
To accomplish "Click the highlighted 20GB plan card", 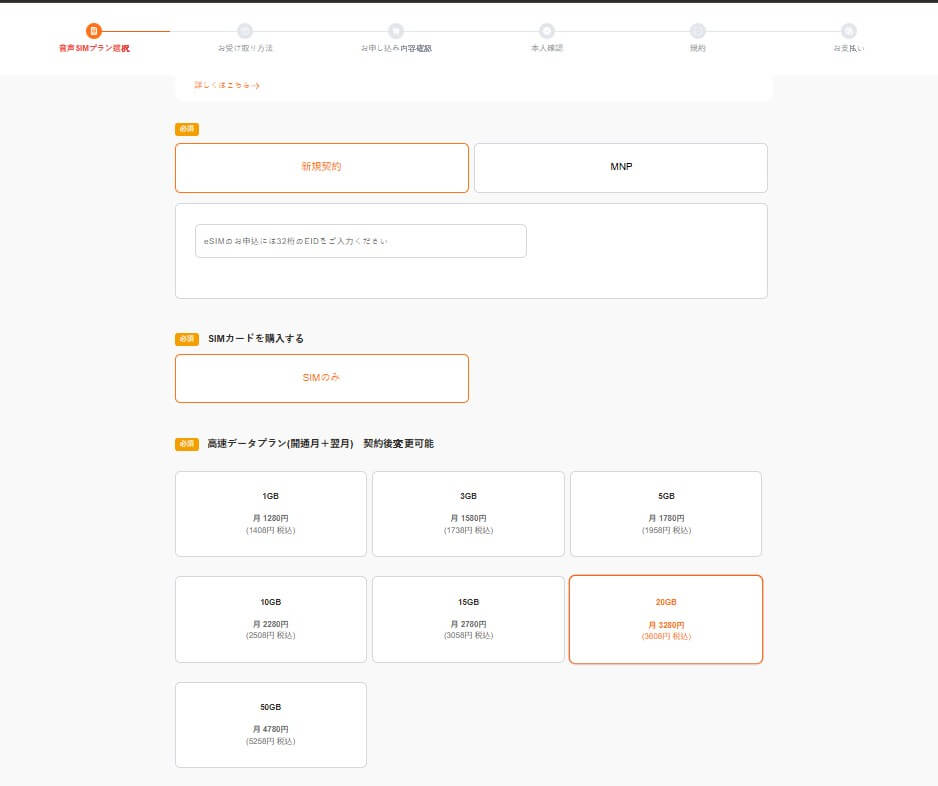I will [x=666, y=619].
